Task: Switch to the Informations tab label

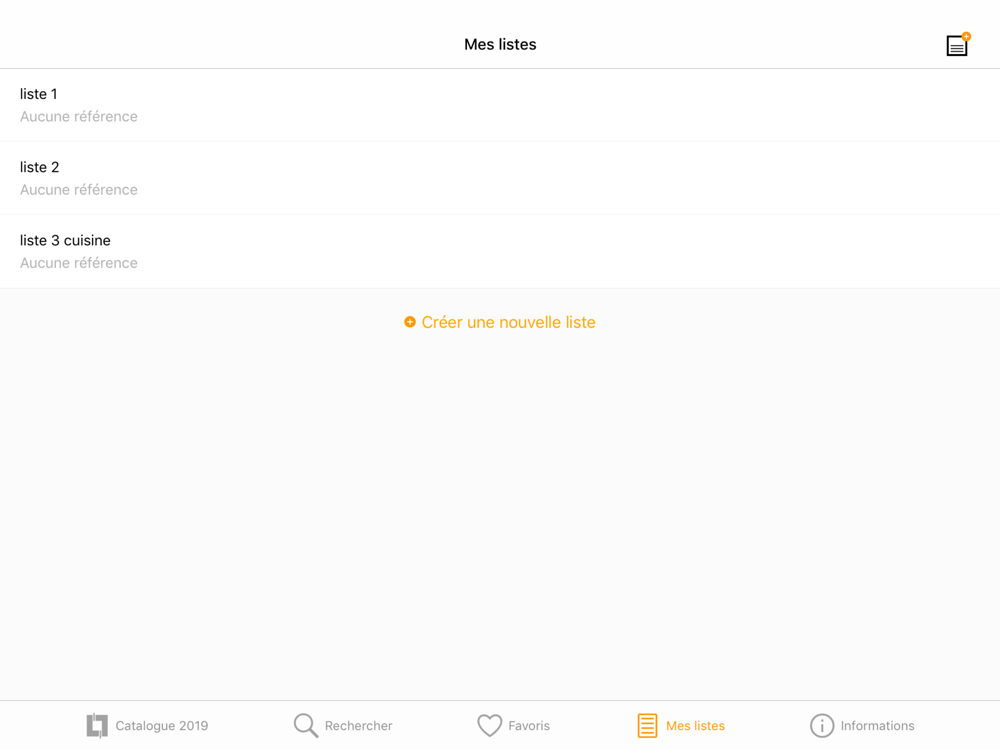Action: click(x=878, y=726)
